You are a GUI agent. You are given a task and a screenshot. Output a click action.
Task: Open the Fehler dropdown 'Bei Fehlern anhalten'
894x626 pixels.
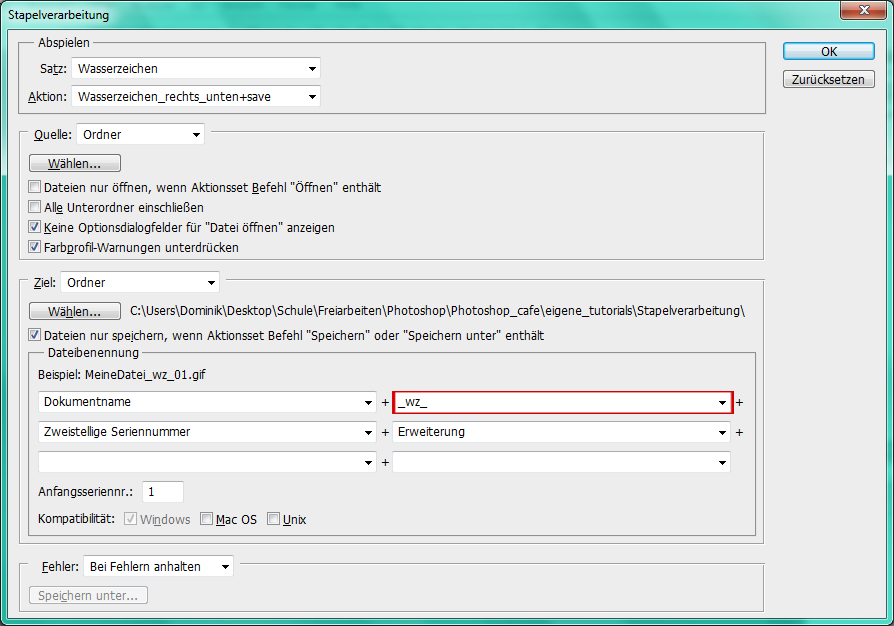coord(158,566)
